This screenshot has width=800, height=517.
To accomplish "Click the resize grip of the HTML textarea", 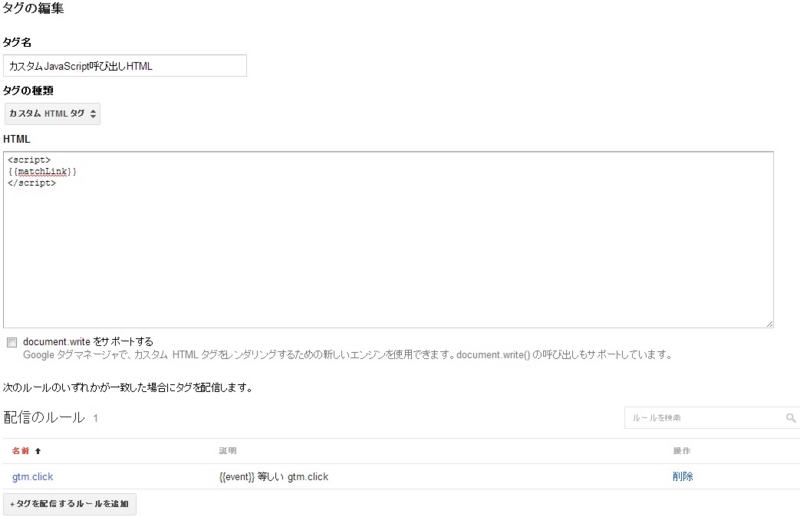I will click(x=769, y=324).
